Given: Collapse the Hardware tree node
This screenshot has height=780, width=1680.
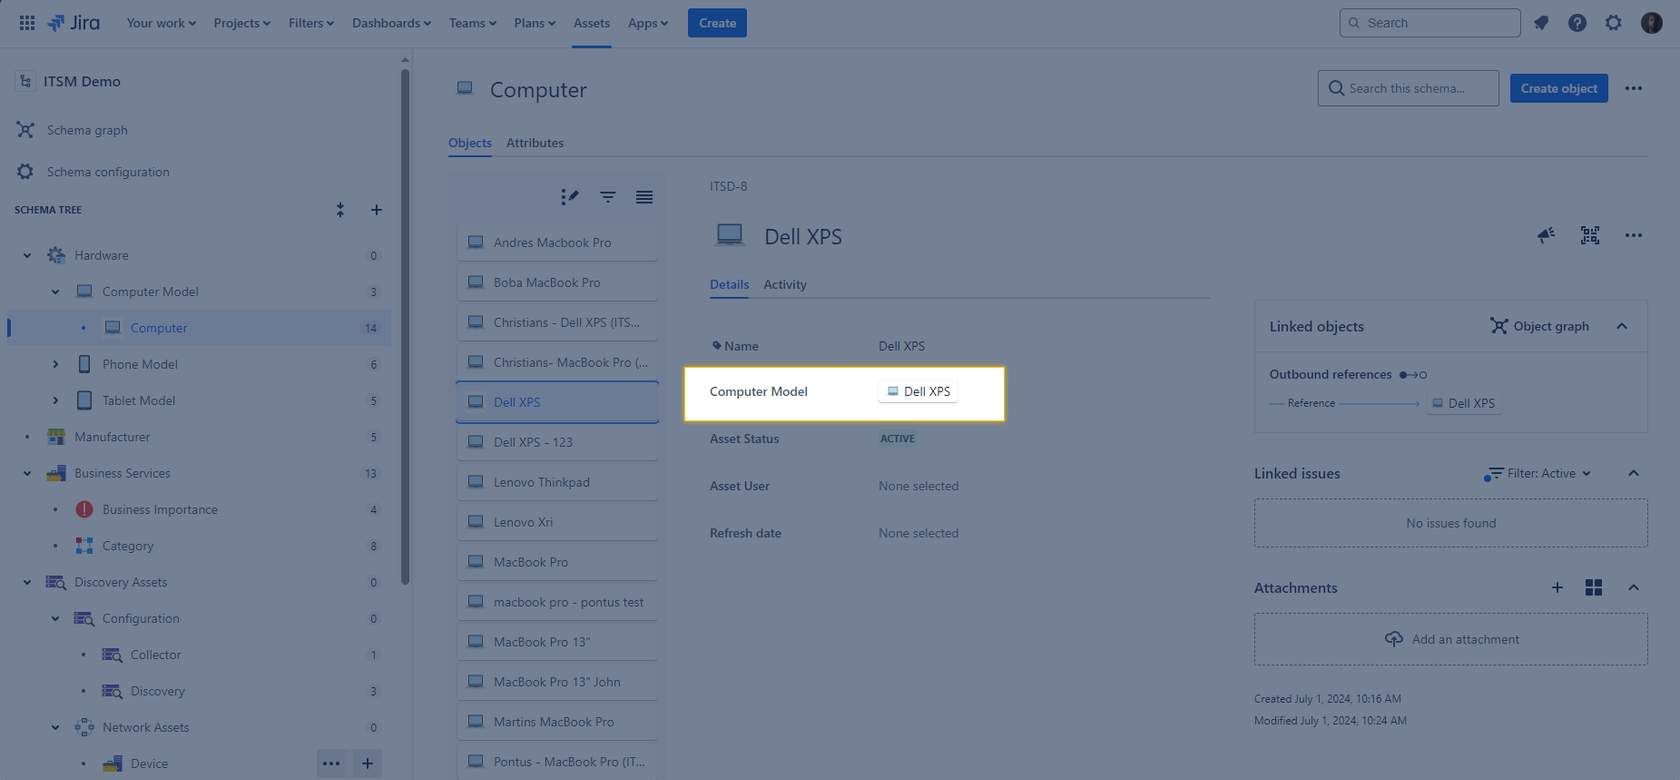Looking at the screenshot, I should (x=27, y=256).
